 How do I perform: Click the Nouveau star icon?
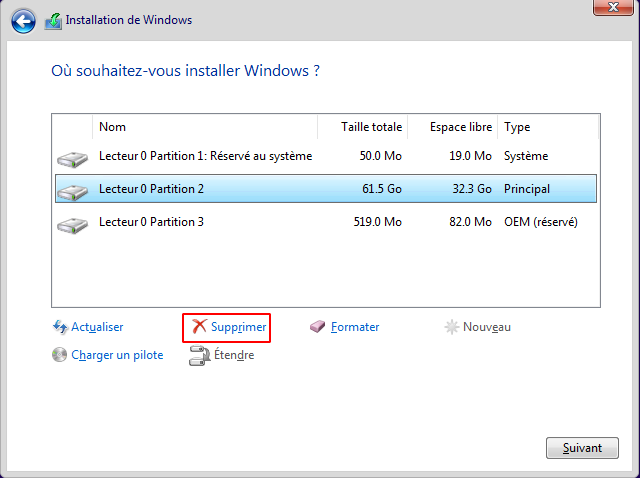click(452, 327)
